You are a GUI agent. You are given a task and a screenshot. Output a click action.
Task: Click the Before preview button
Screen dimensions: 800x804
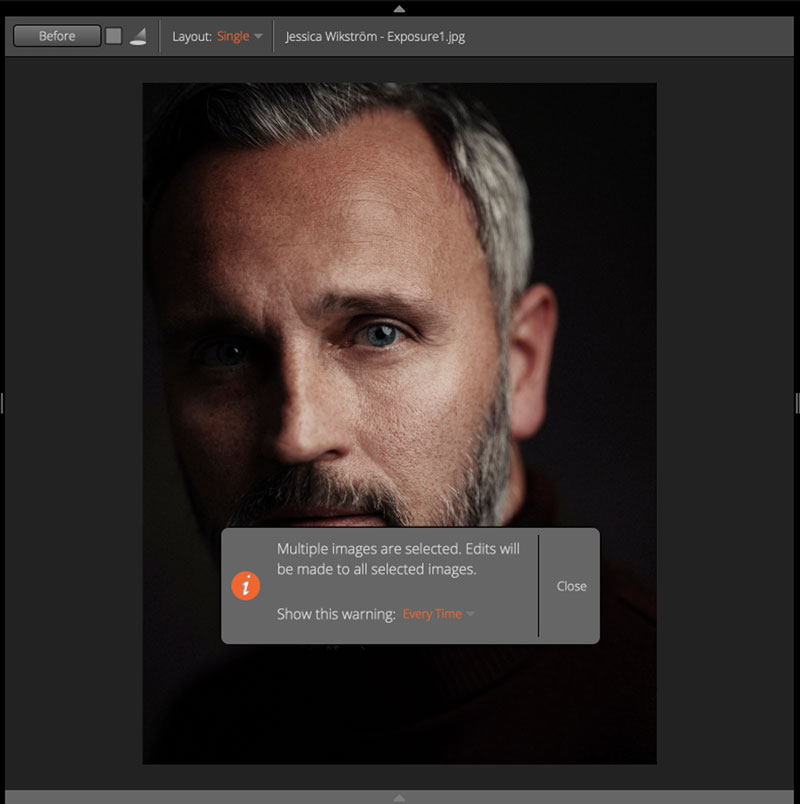(x=57, y=36)
